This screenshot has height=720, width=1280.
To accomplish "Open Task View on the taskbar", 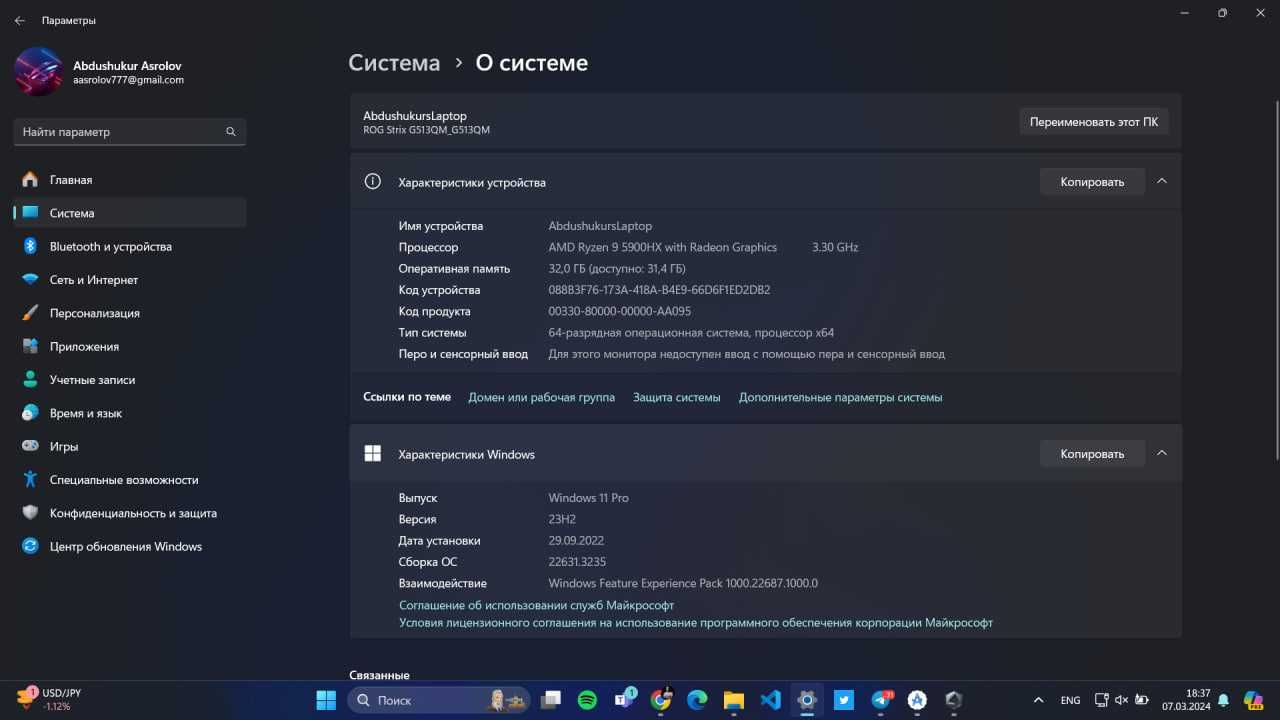I will pos(551,700).
